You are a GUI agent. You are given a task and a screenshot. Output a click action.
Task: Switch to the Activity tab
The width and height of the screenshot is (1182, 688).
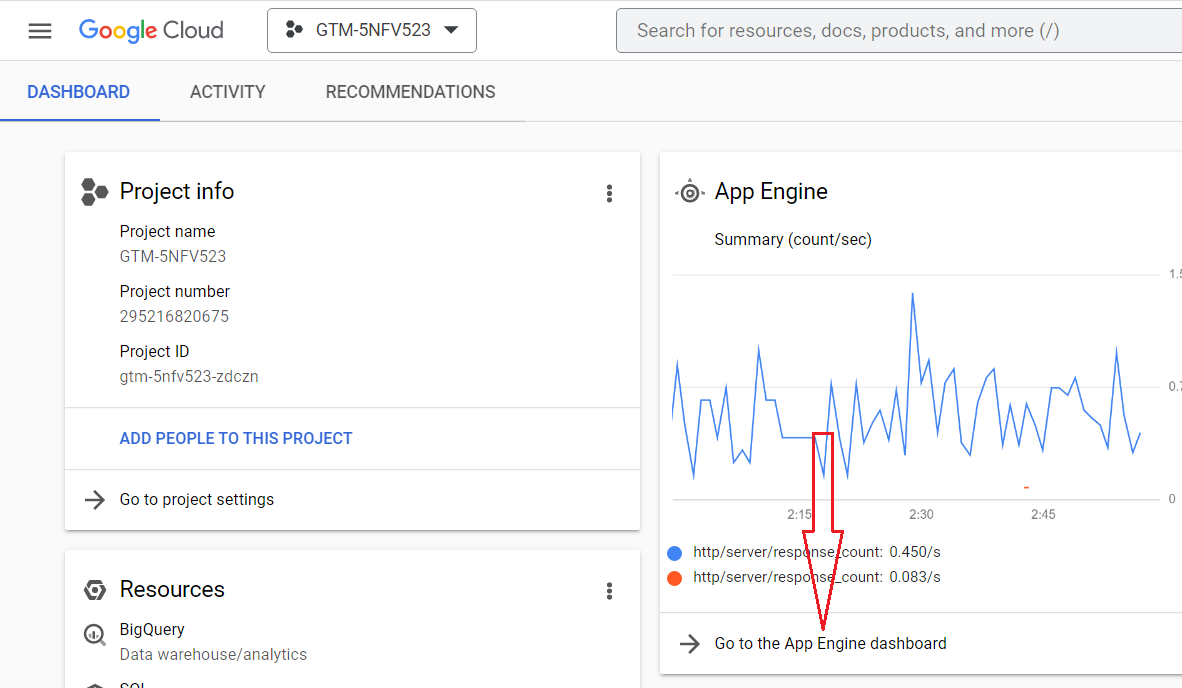(228, 92)
